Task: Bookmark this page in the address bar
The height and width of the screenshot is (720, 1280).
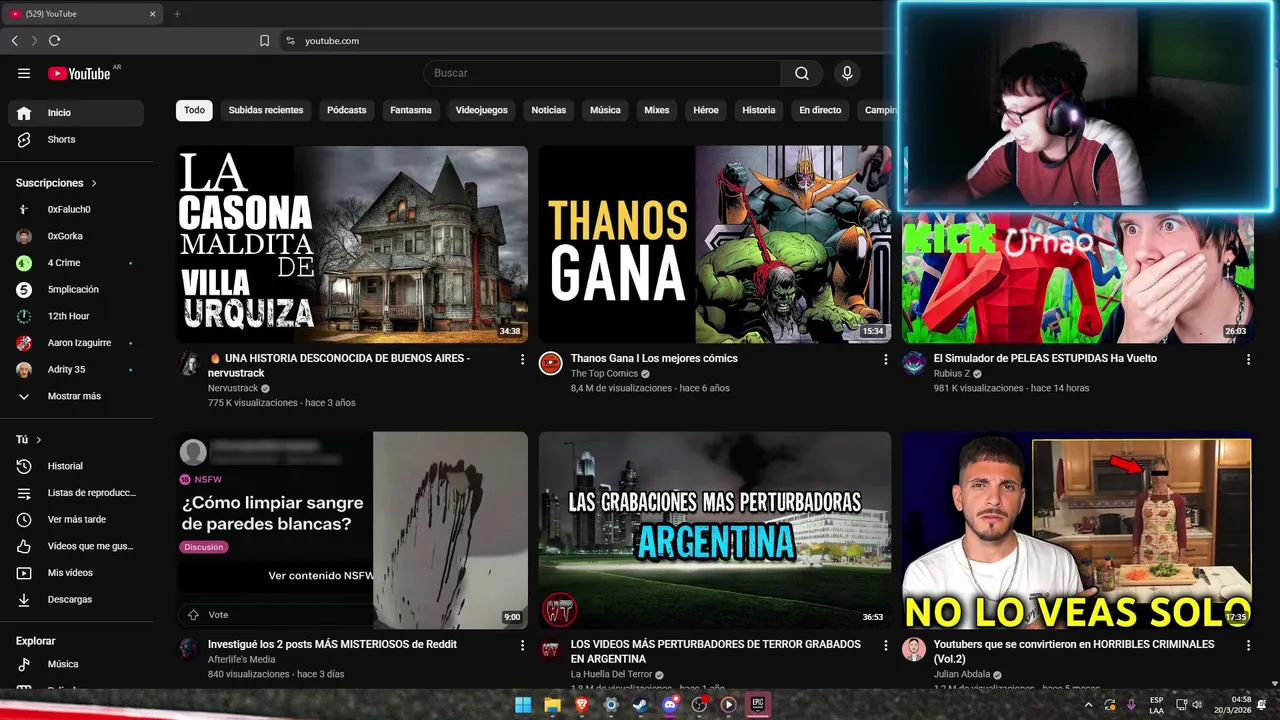Action: click(x=264, y=41)
